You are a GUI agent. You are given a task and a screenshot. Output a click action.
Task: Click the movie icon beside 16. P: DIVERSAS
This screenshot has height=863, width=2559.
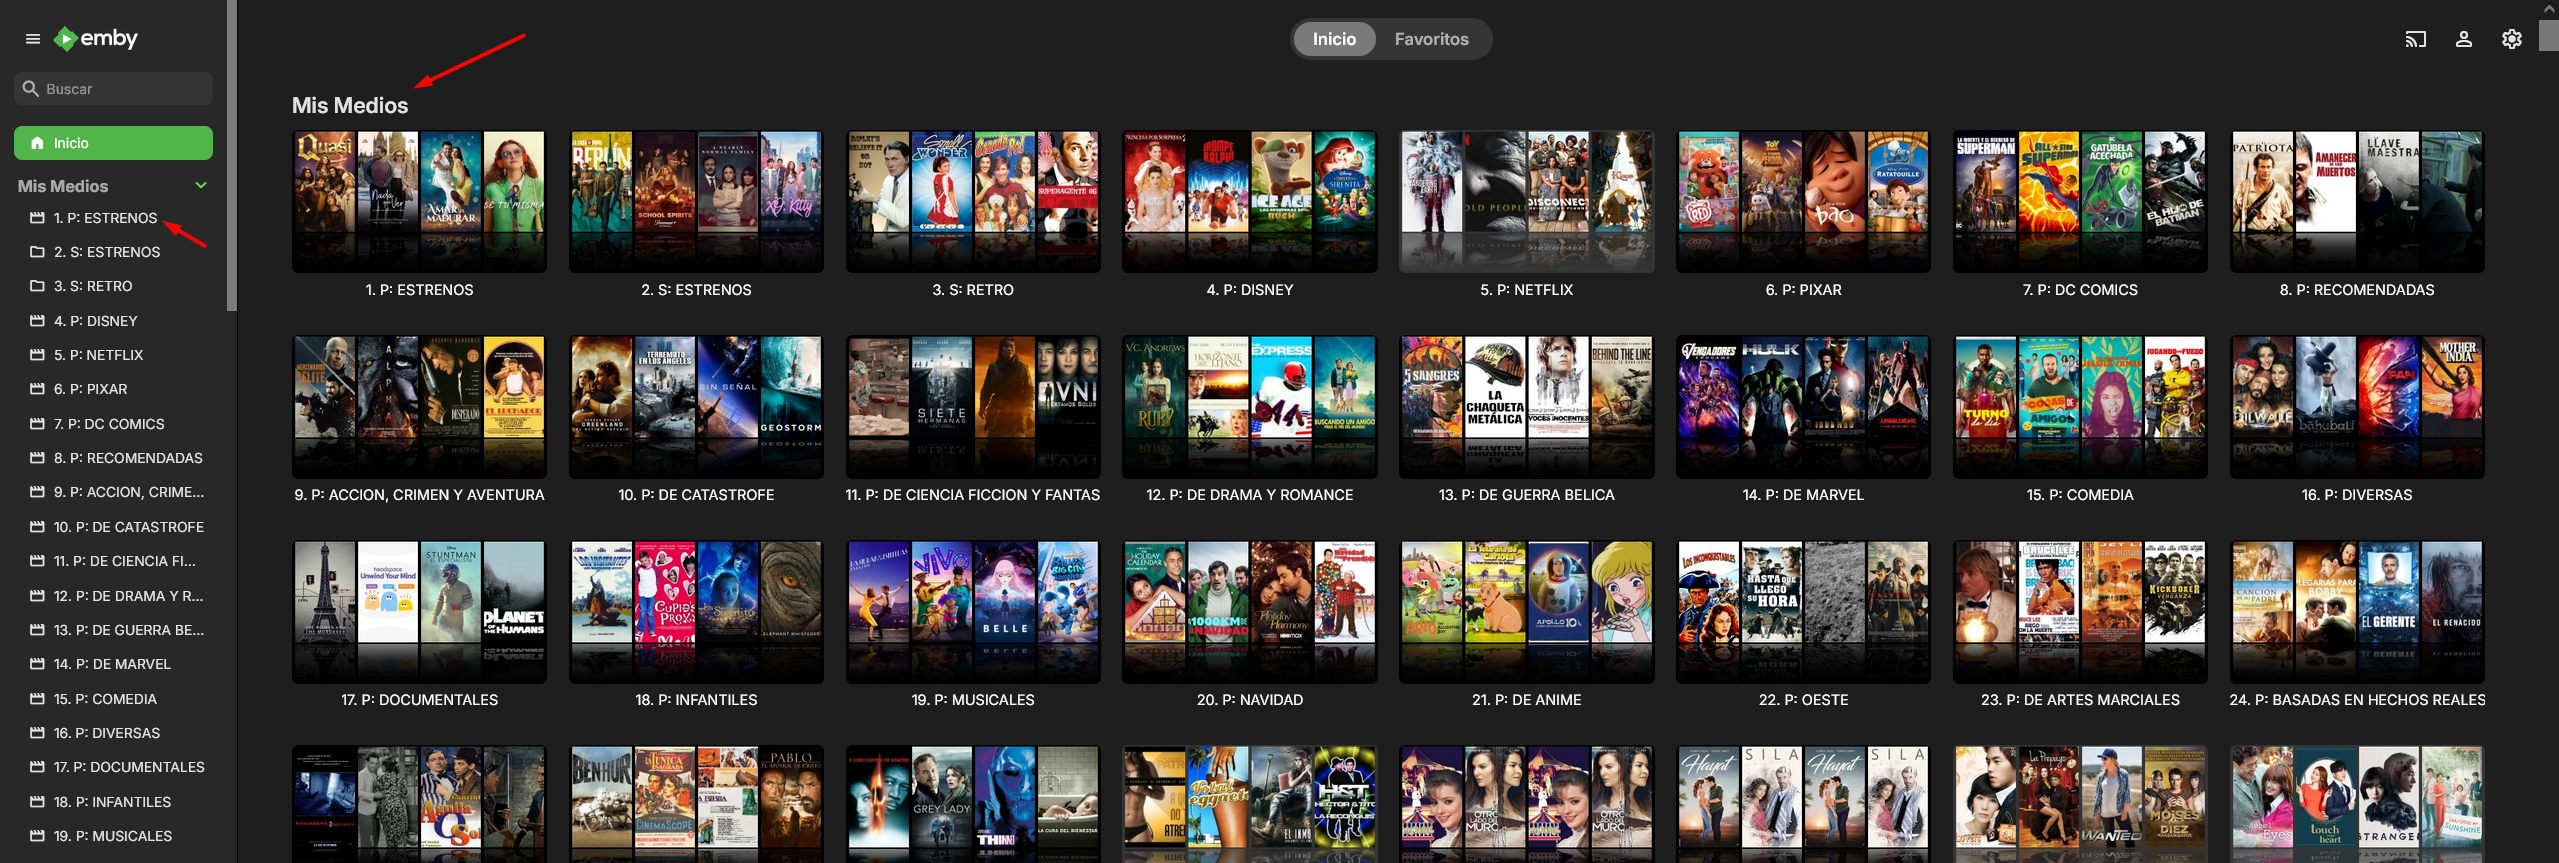37,733
